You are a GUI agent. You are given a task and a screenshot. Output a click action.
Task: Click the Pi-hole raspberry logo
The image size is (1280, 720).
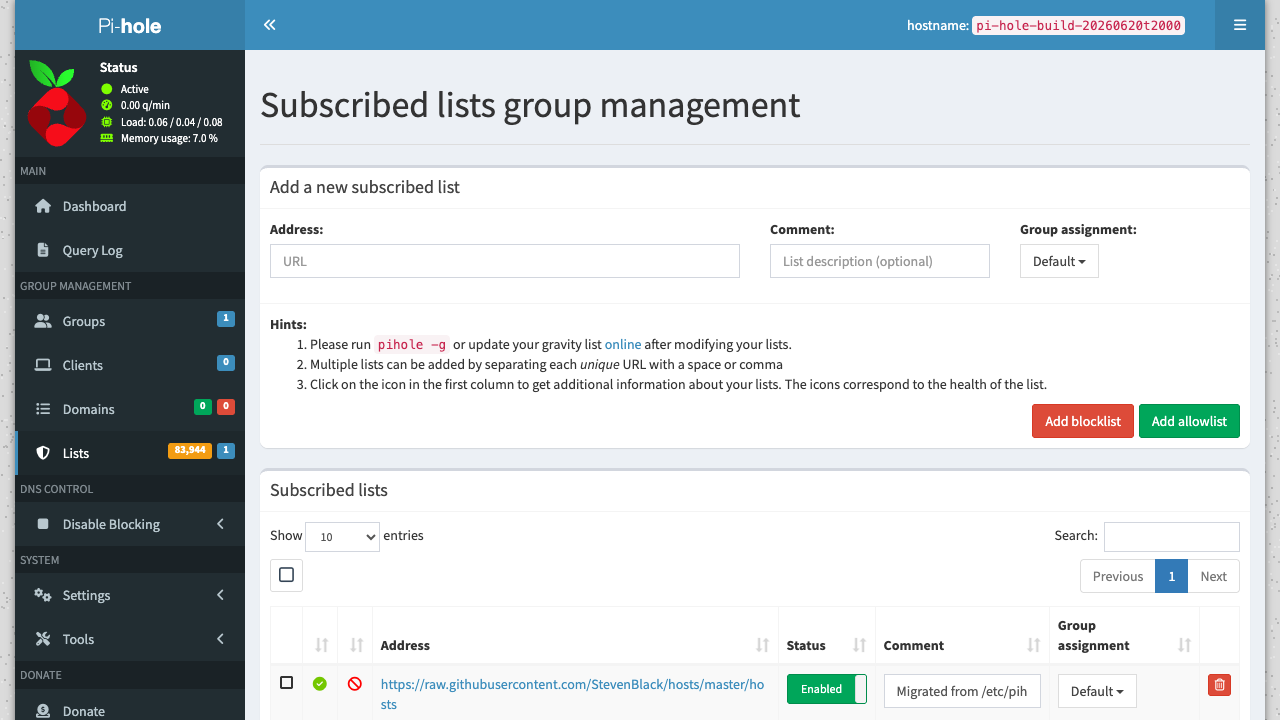click(x=55, y=104)
